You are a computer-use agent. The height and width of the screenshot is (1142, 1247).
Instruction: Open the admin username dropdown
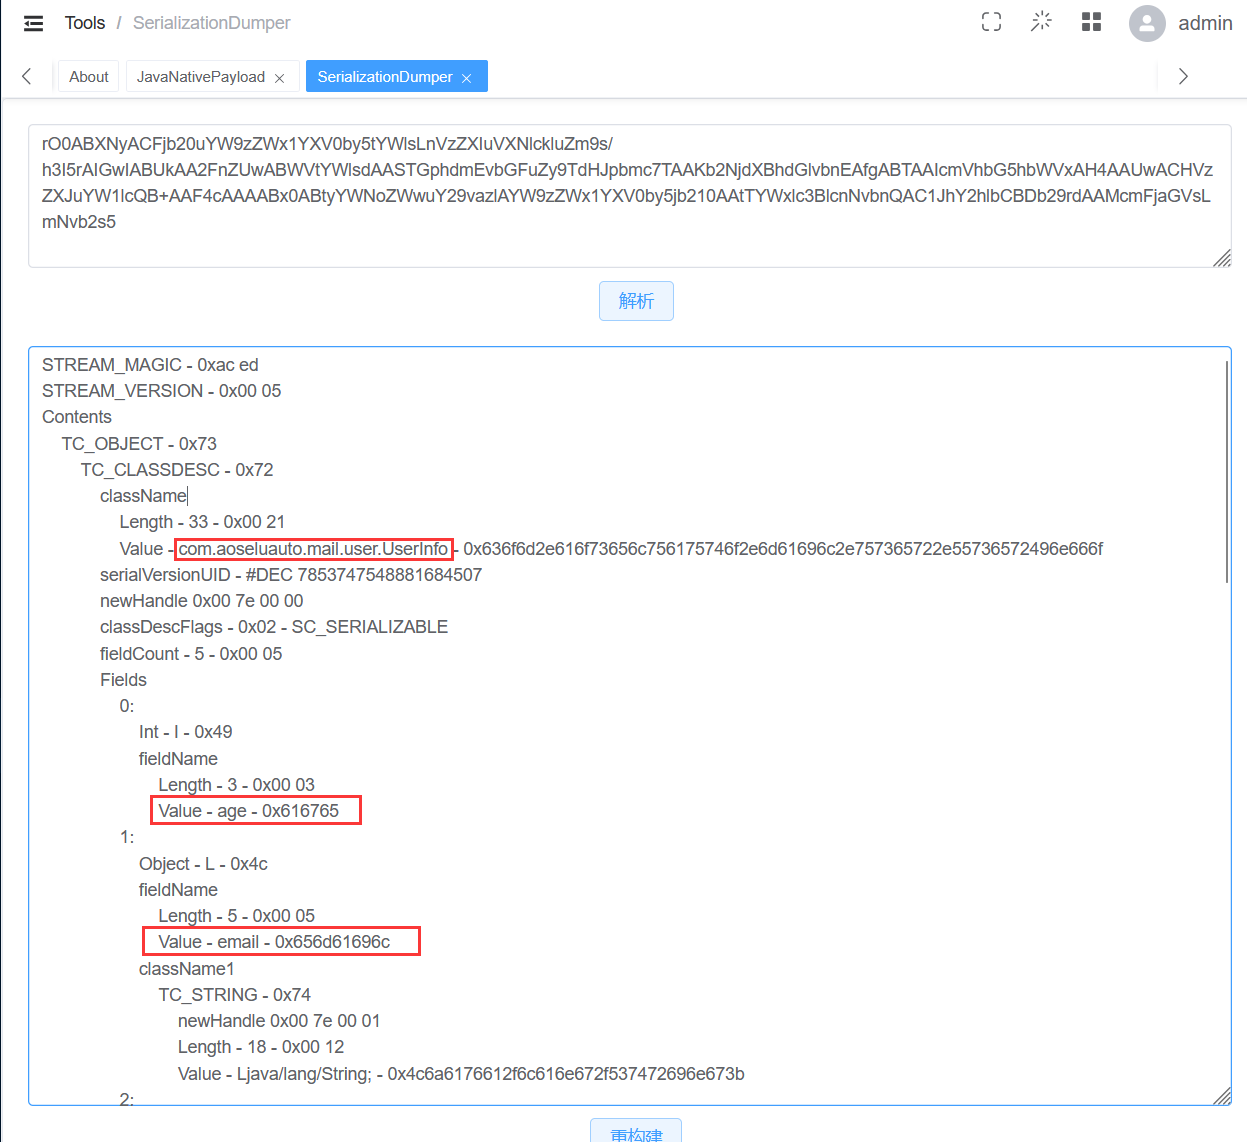1204,23
